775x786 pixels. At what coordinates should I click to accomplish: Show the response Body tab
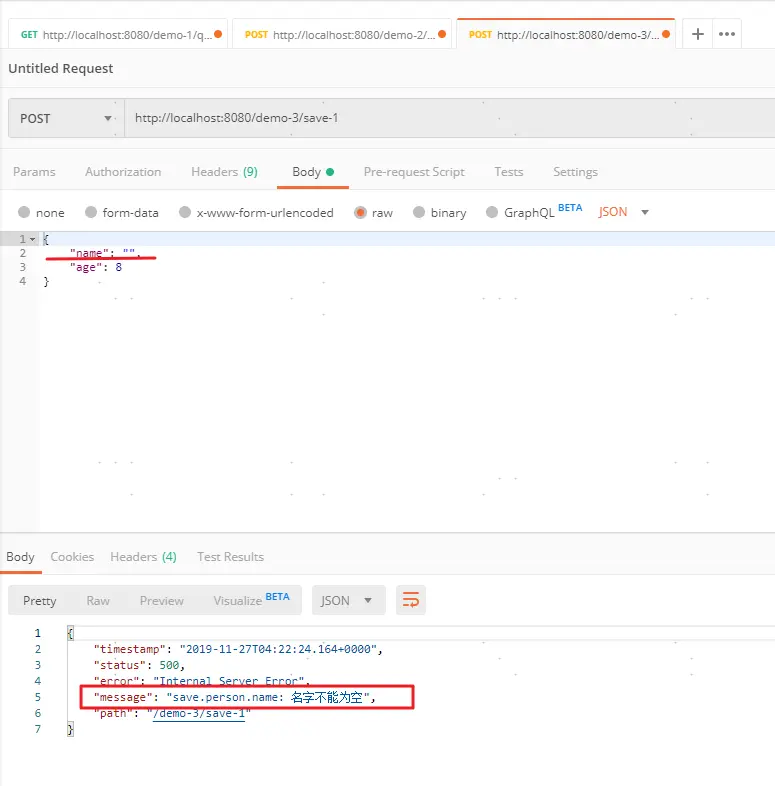(20, 557)
